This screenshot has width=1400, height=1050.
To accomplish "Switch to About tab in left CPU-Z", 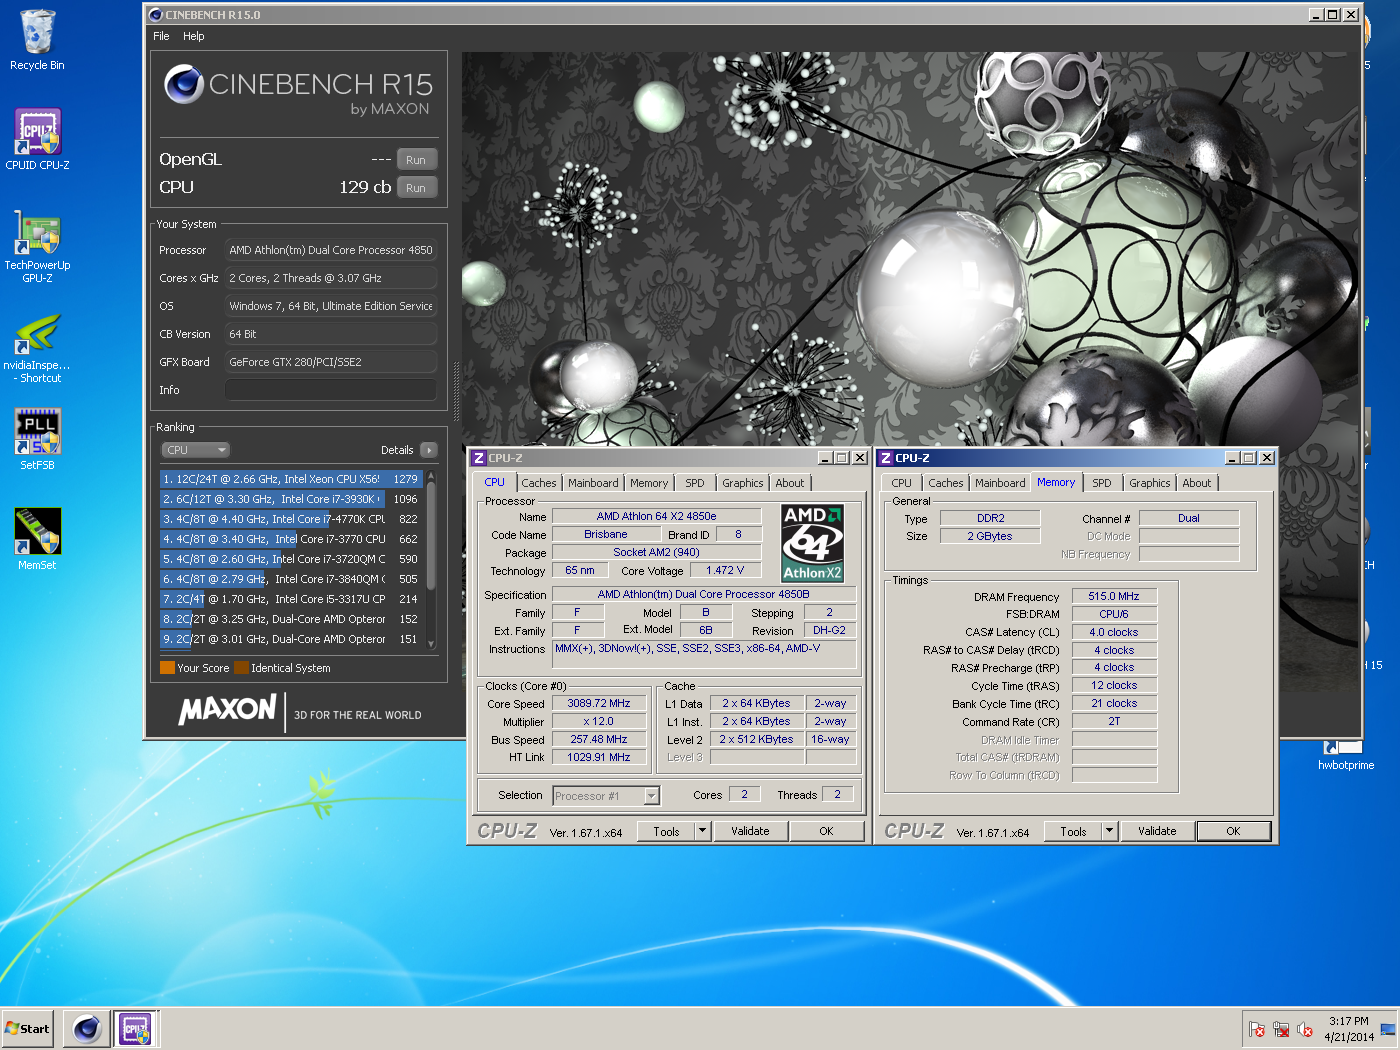I will pyautogui.click(x=790, y=483).
